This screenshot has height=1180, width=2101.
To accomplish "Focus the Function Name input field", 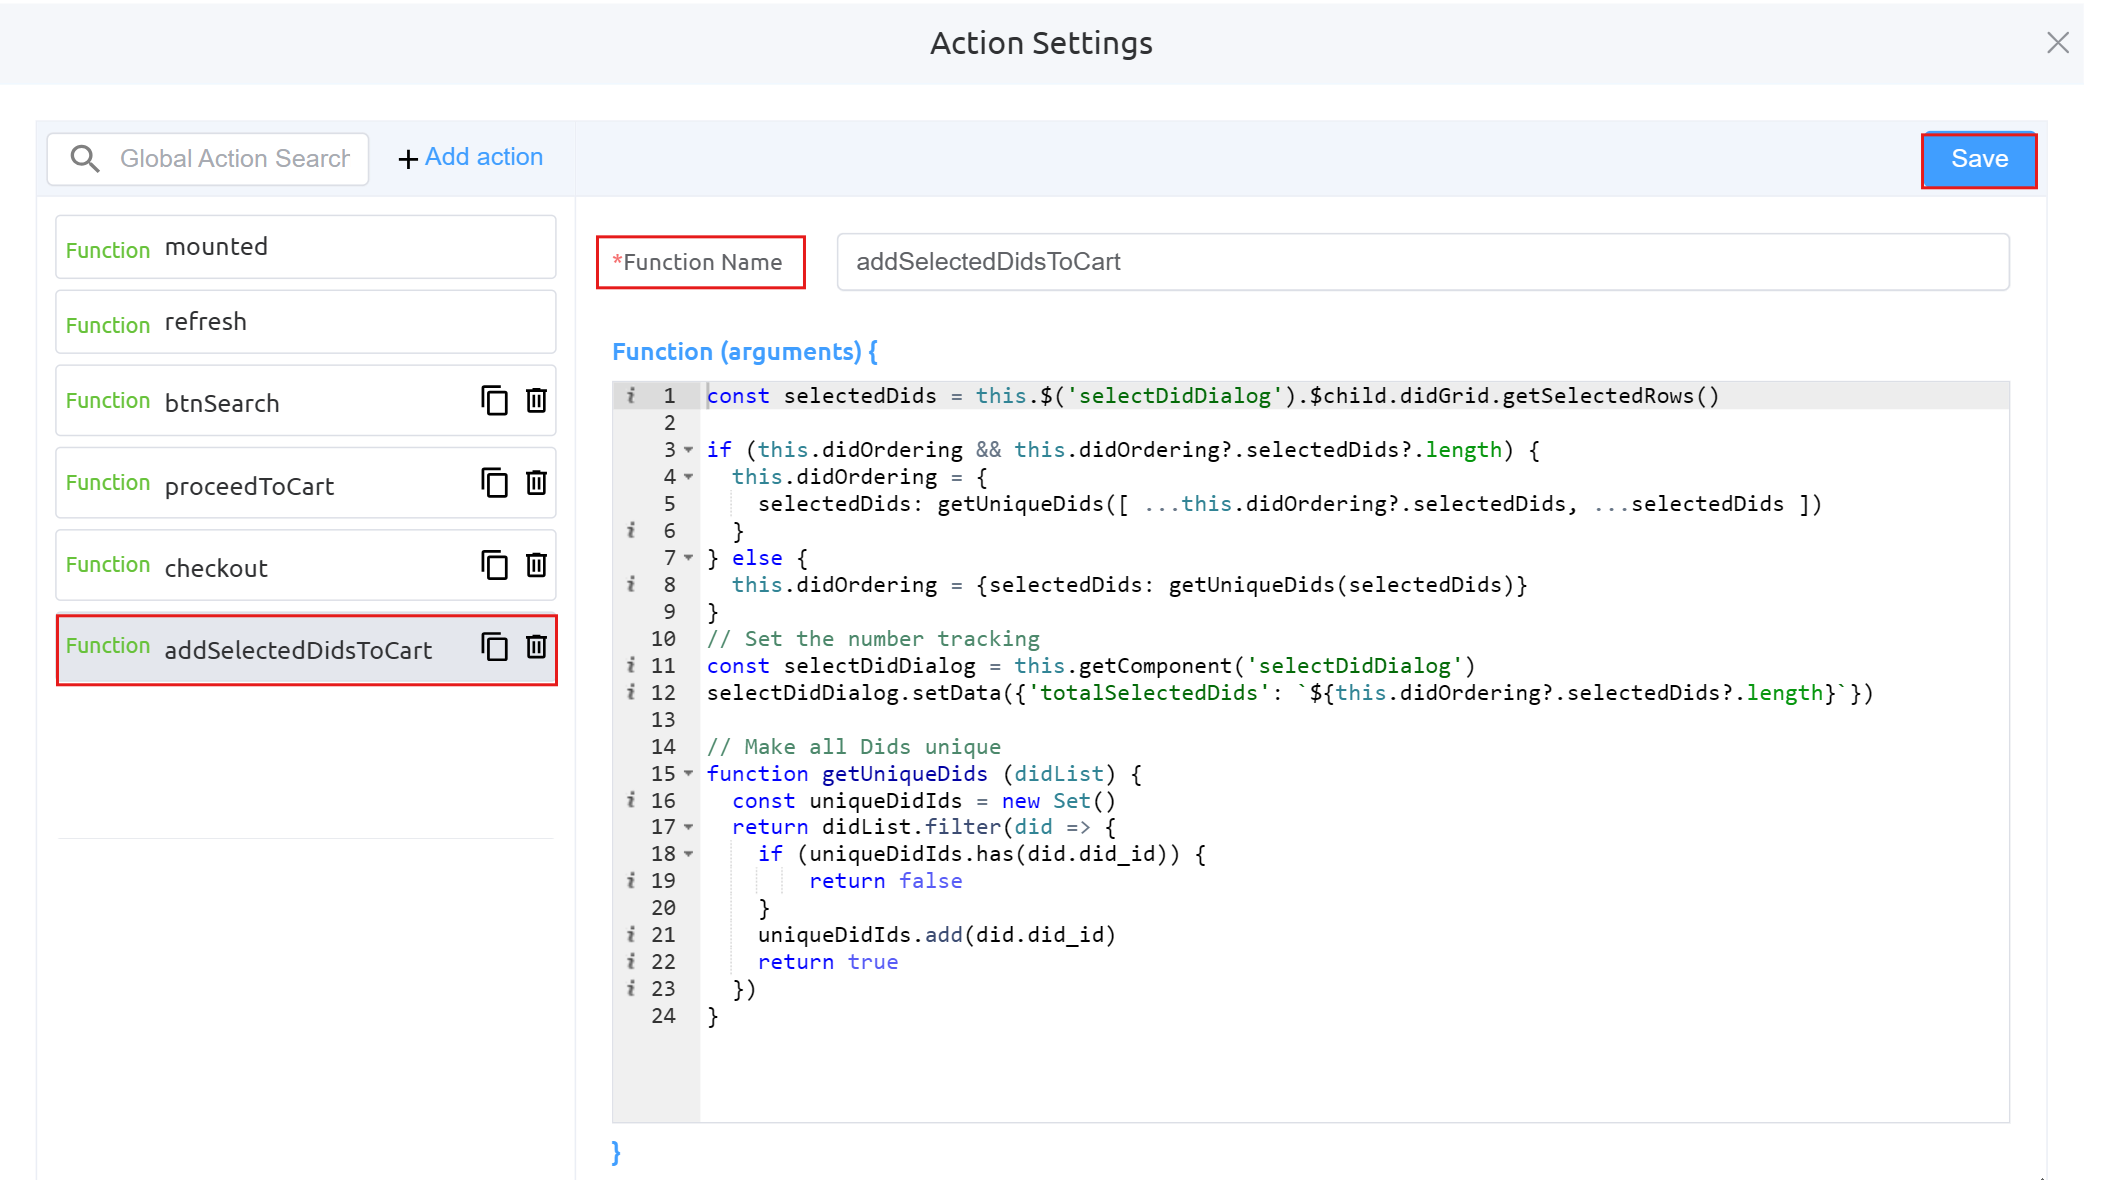I will (1421, 262).
